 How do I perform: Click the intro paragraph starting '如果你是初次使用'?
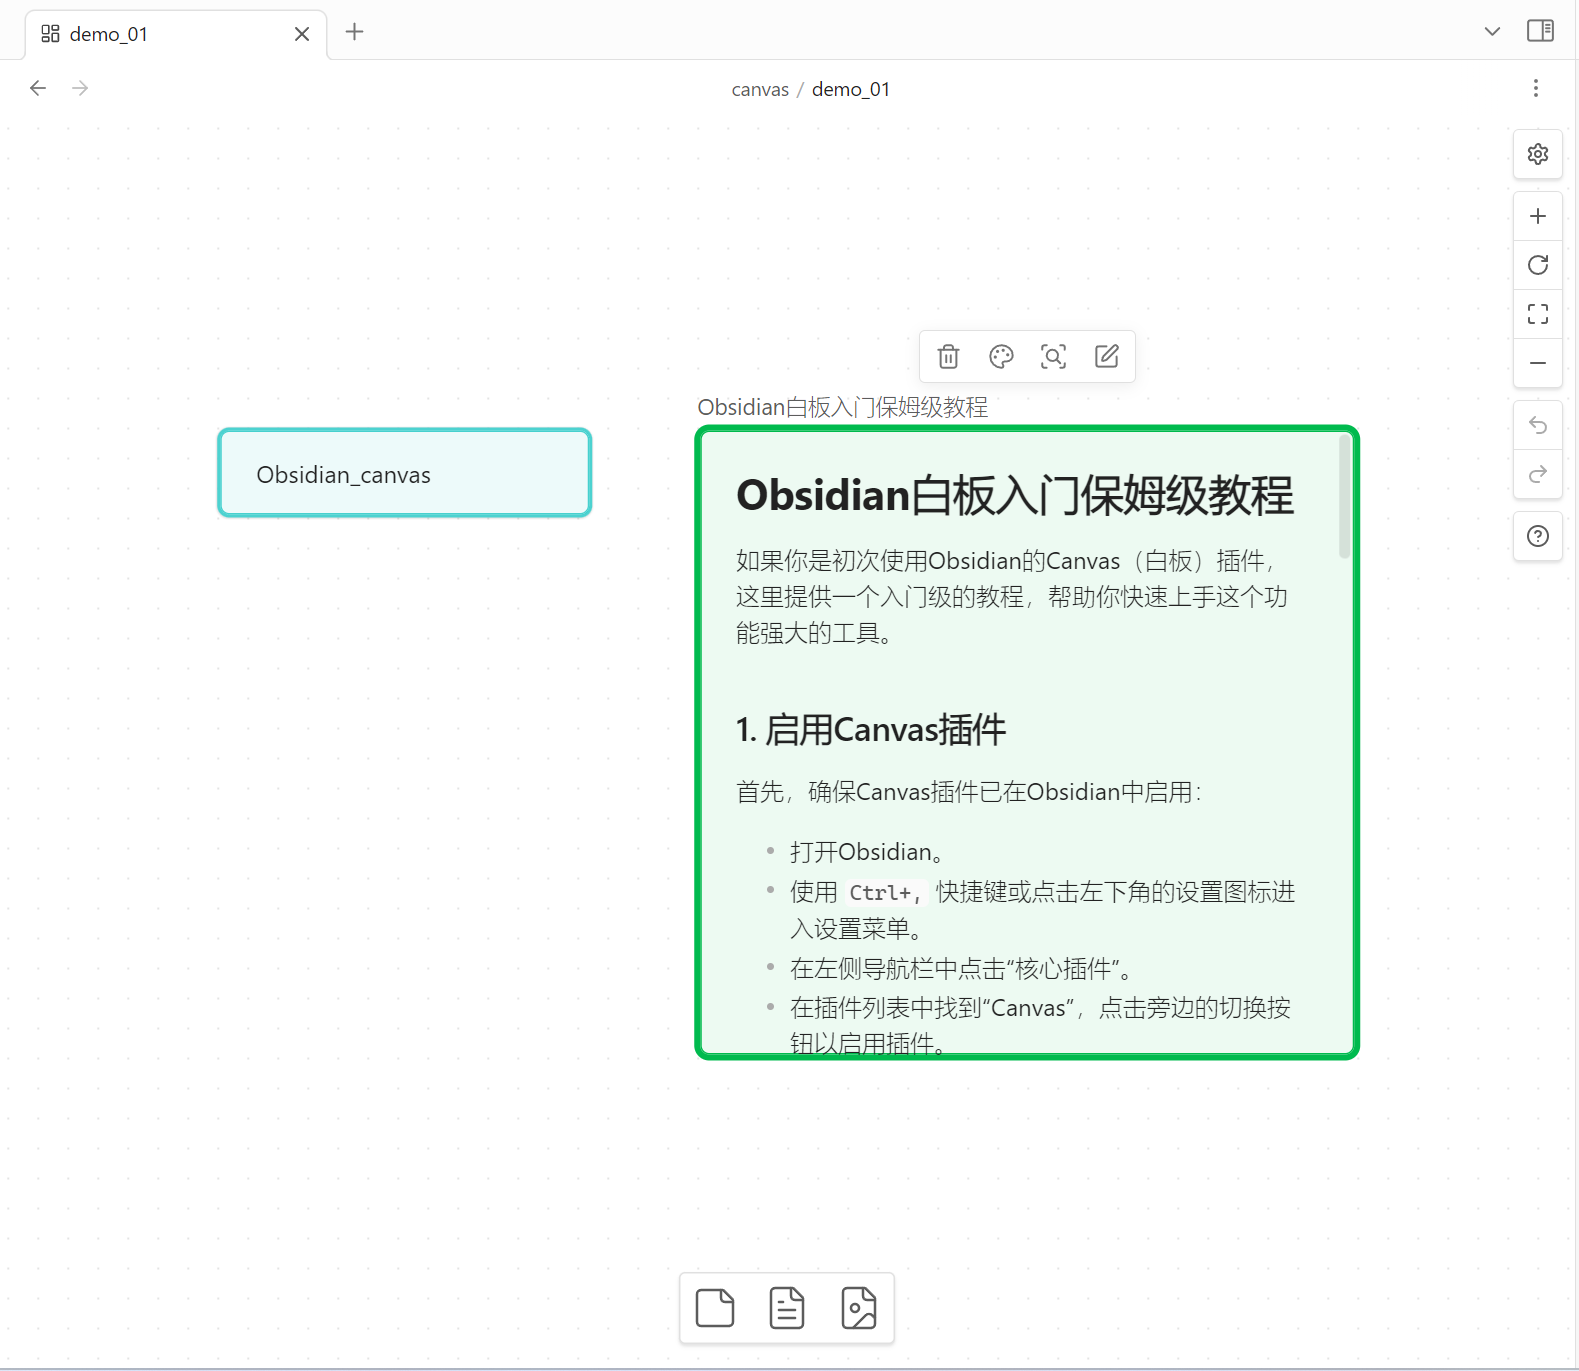pyautogui.click(x=1012, y=597)
